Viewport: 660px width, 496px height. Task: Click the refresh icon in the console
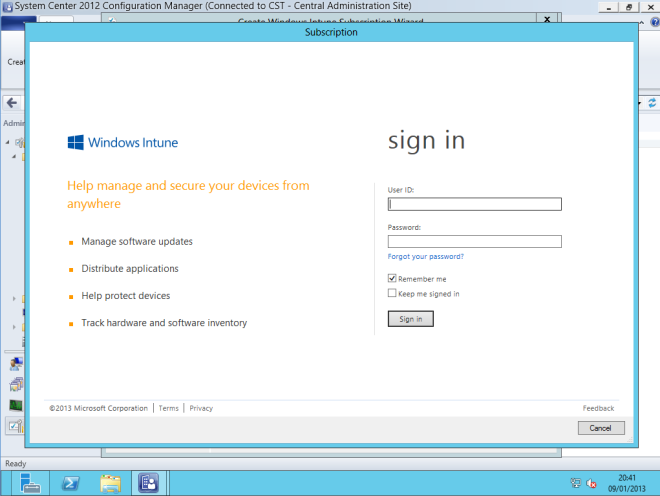(x=652, y=103)
